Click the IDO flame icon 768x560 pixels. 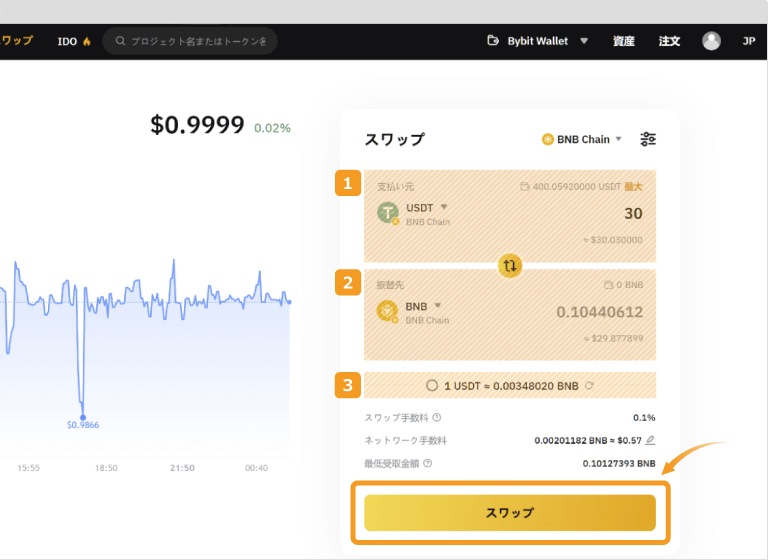point(87,41)
